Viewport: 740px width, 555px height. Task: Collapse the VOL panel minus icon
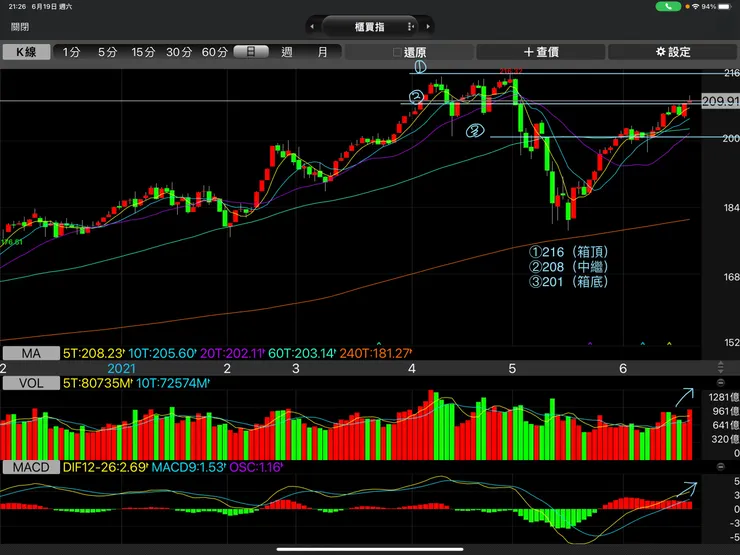[721, 383]
